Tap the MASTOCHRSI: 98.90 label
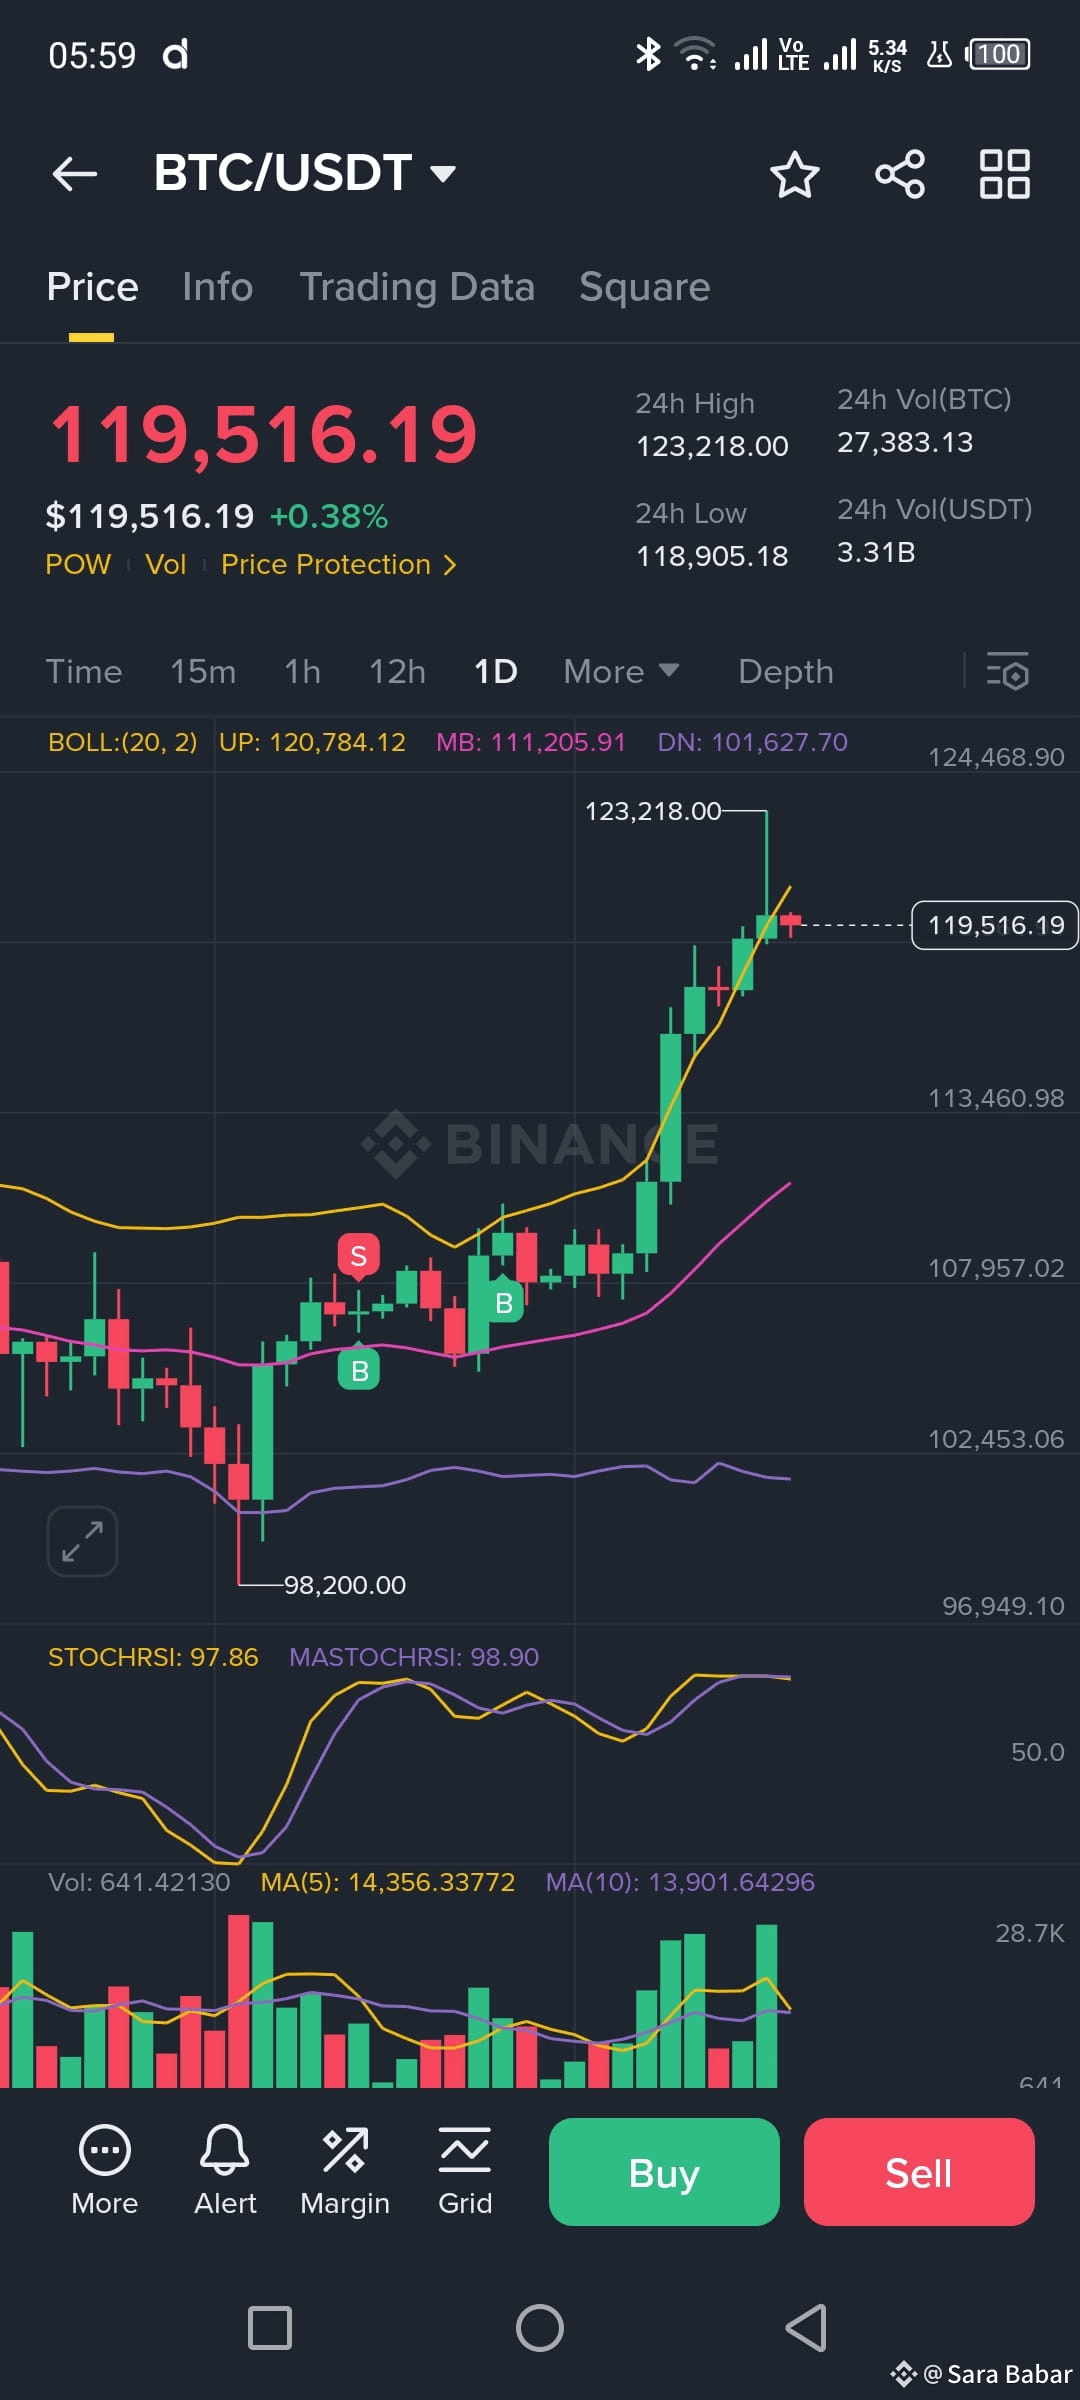 (414, 1657)
